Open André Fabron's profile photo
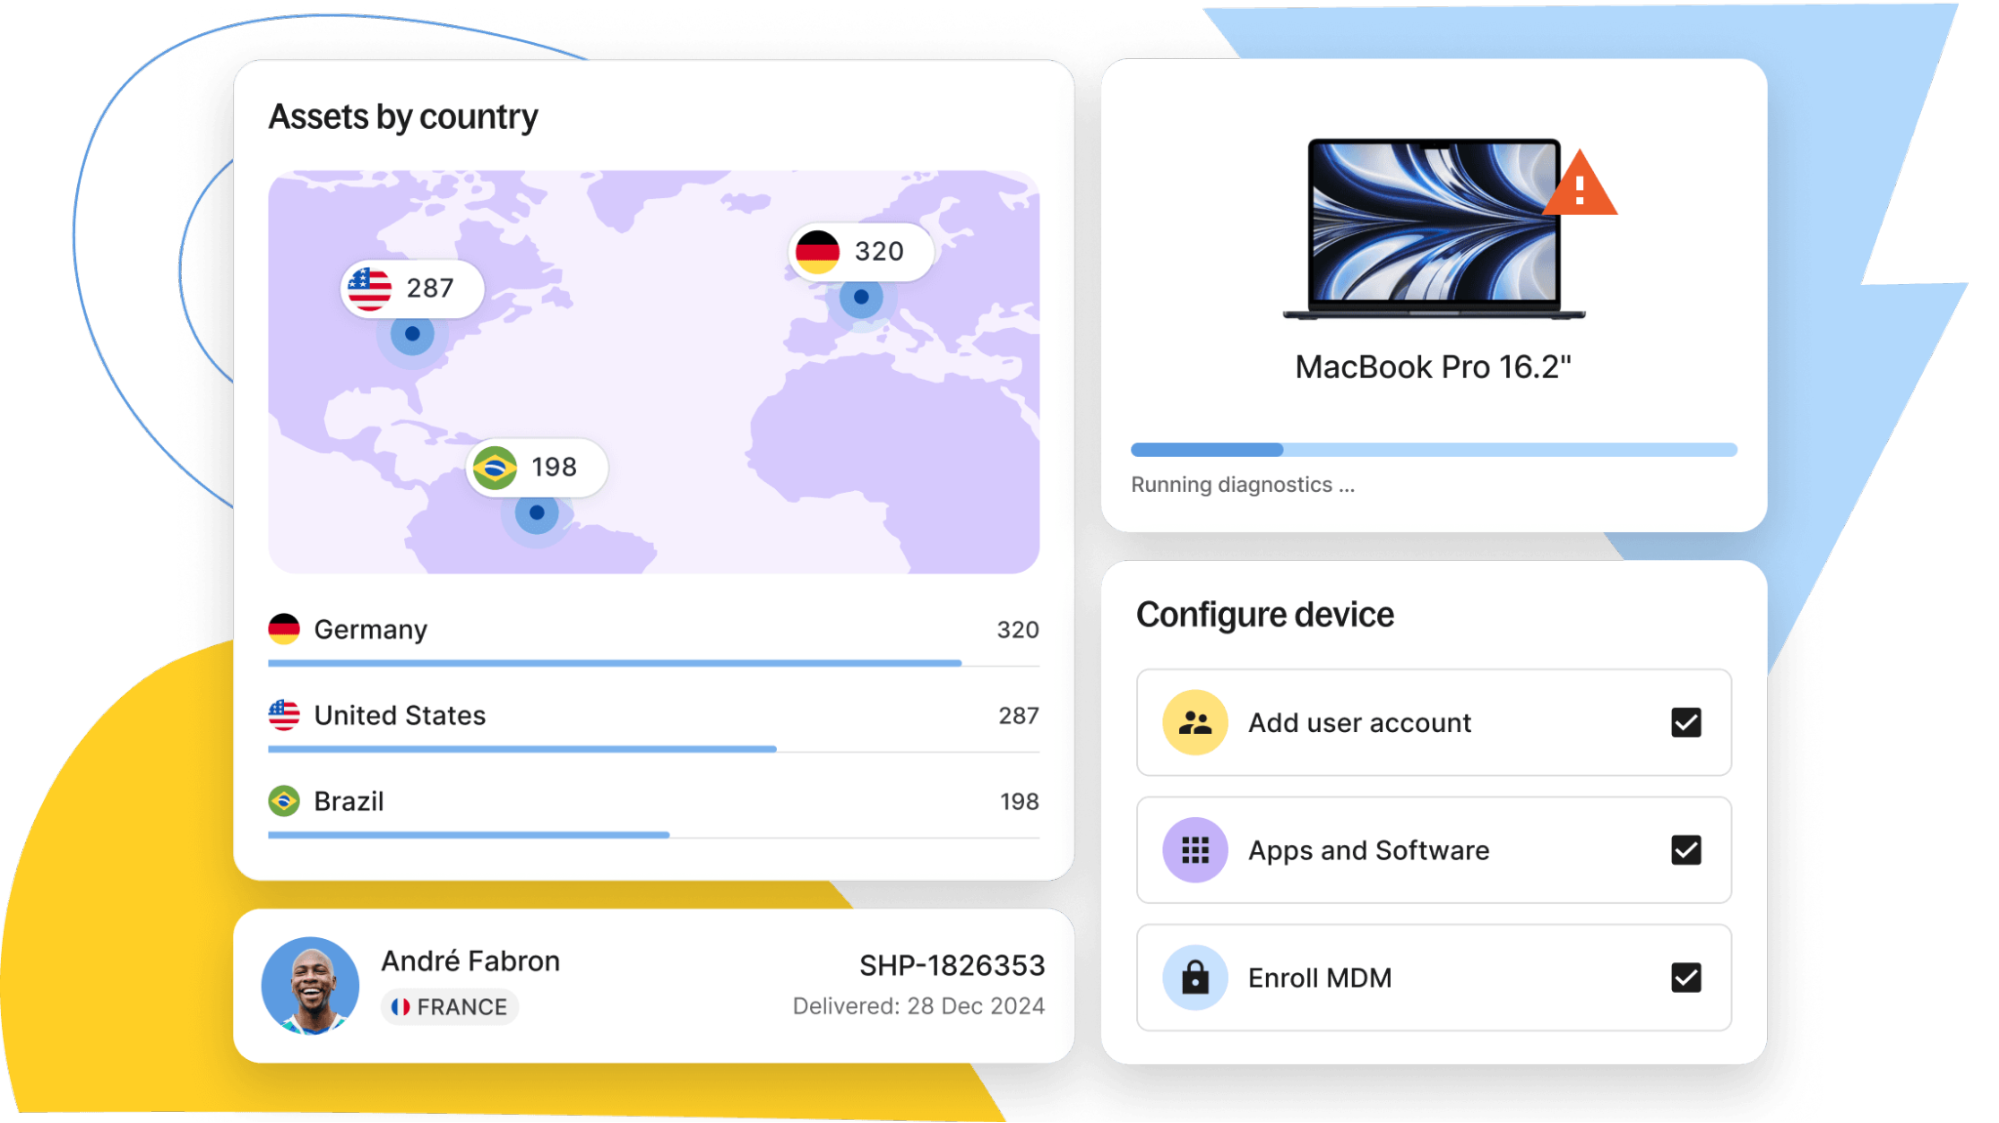 tap(310, 985)
